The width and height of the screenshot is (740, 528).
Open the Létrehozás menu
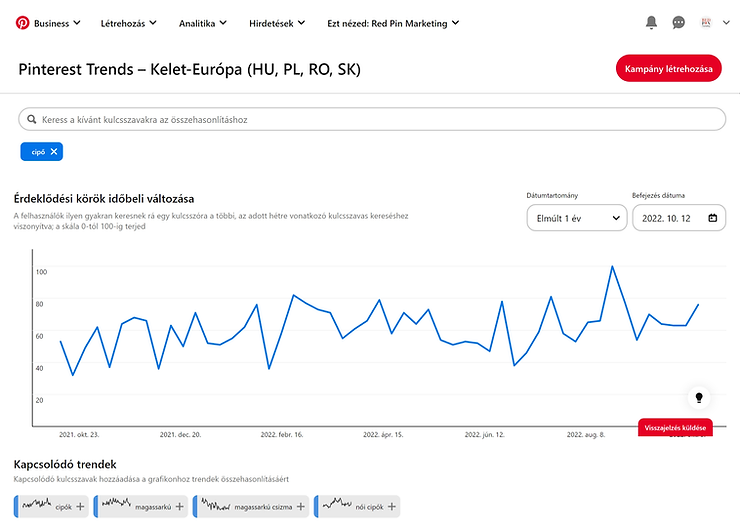click(x=128, y=23)
